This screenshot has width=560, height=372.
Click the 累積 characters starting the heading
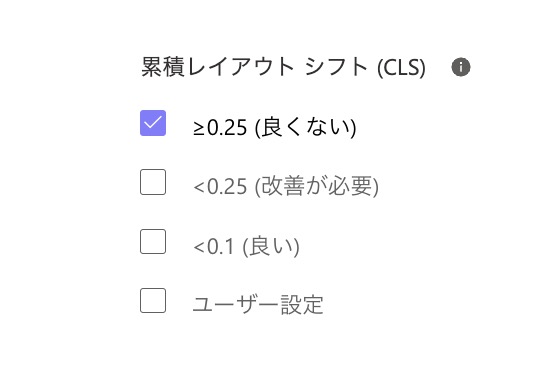pos(163,67)
